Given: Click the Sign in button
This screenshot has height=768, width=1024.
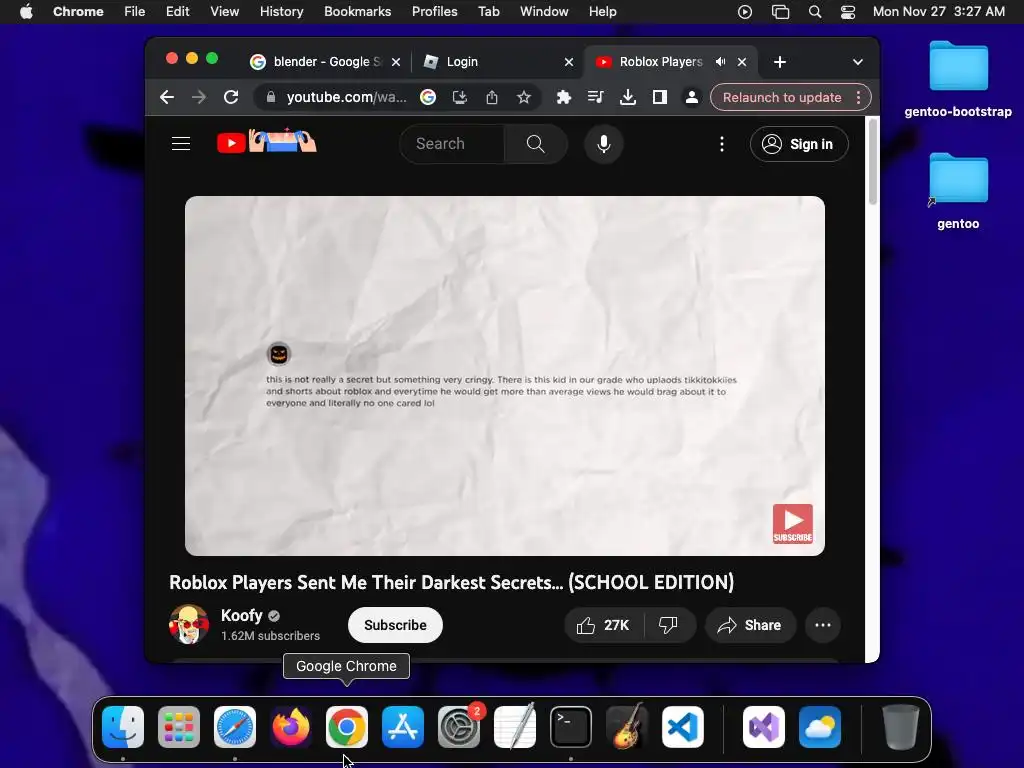Looking at the screenshot, I should 799,144.
